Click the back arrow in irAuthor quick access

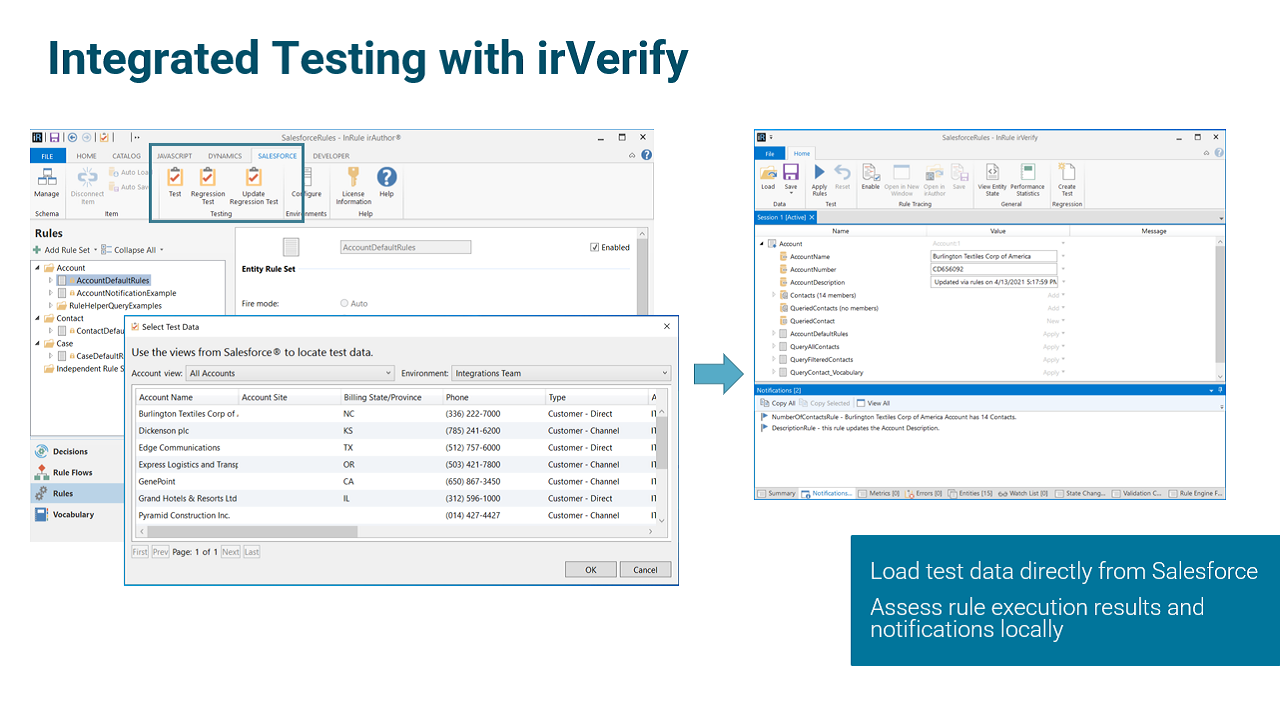click(x=72, y=137)
